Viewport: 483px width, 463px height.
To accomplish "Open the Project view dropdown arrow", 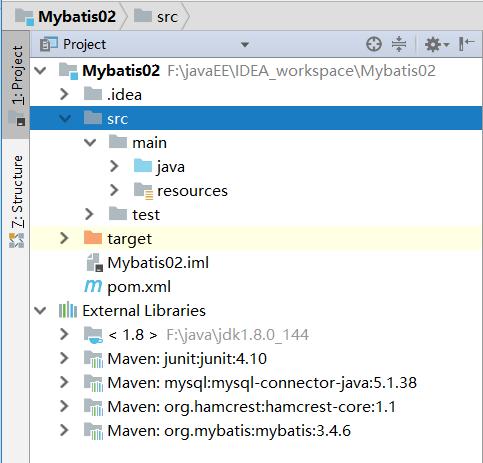I will point(245,45).
